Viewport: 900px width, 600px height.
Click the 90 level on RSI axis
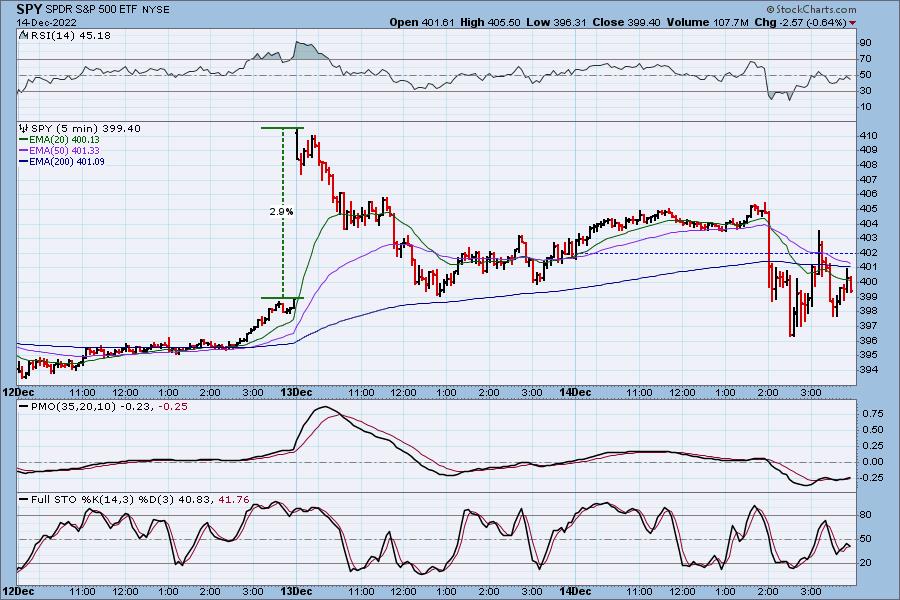(x=865, y=43)
